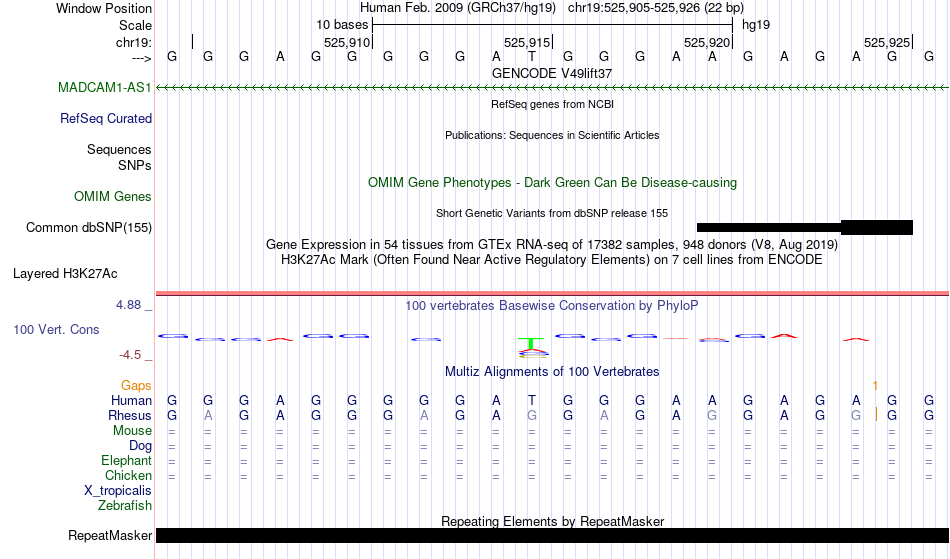
Task: Click the orange gap count 1
Action: click(875, 385)
